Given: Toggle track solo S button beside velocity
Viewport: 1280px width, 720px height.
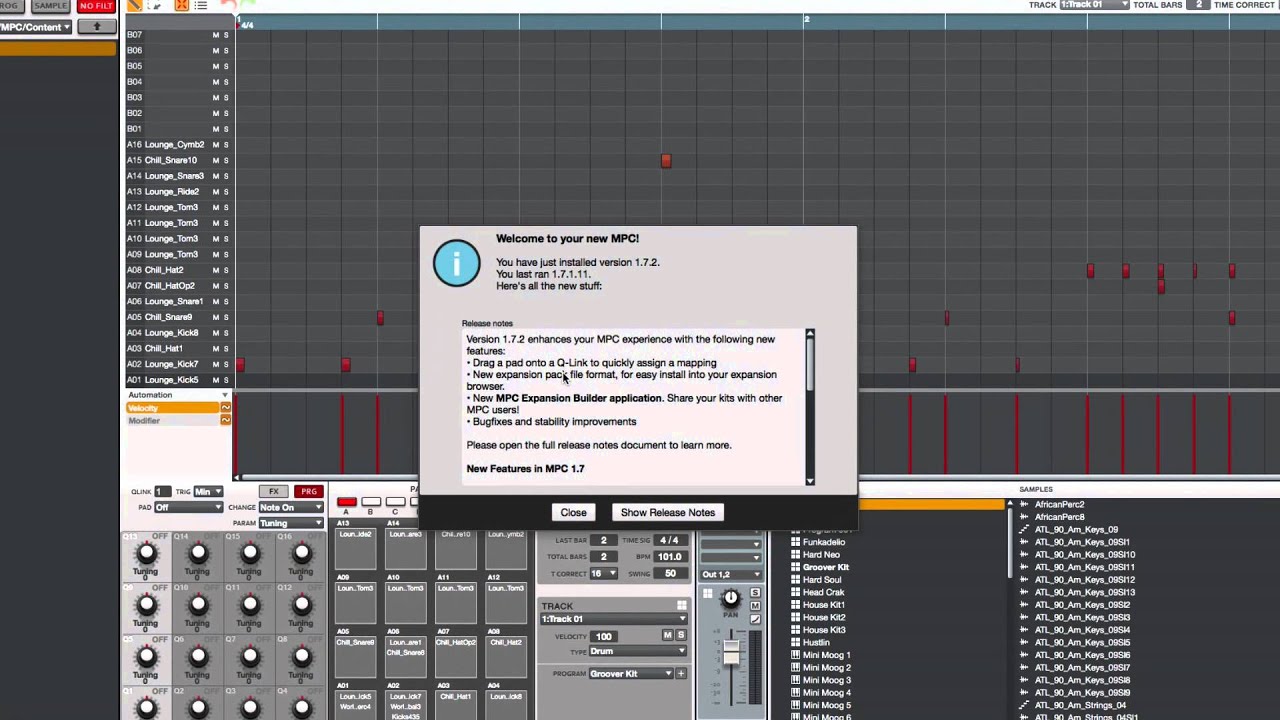Looking at the screenshot, I should (x=681, y=636).
